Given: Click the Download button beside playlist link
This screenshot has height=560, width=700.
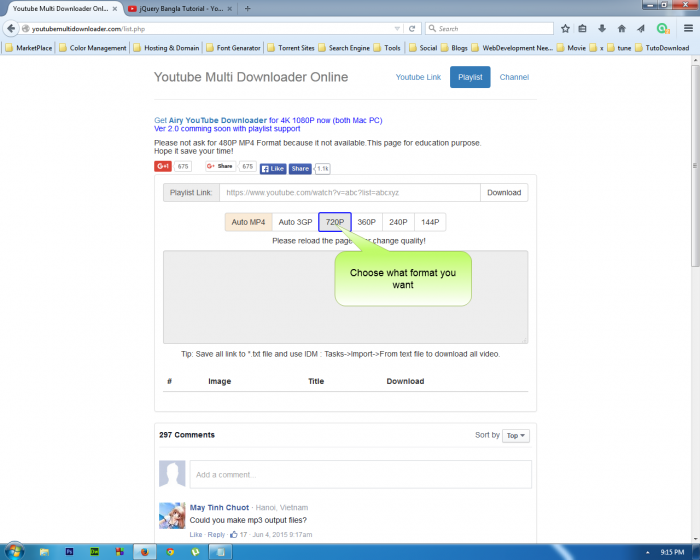Looking at the screenshot, I should (x=504, y=192).
